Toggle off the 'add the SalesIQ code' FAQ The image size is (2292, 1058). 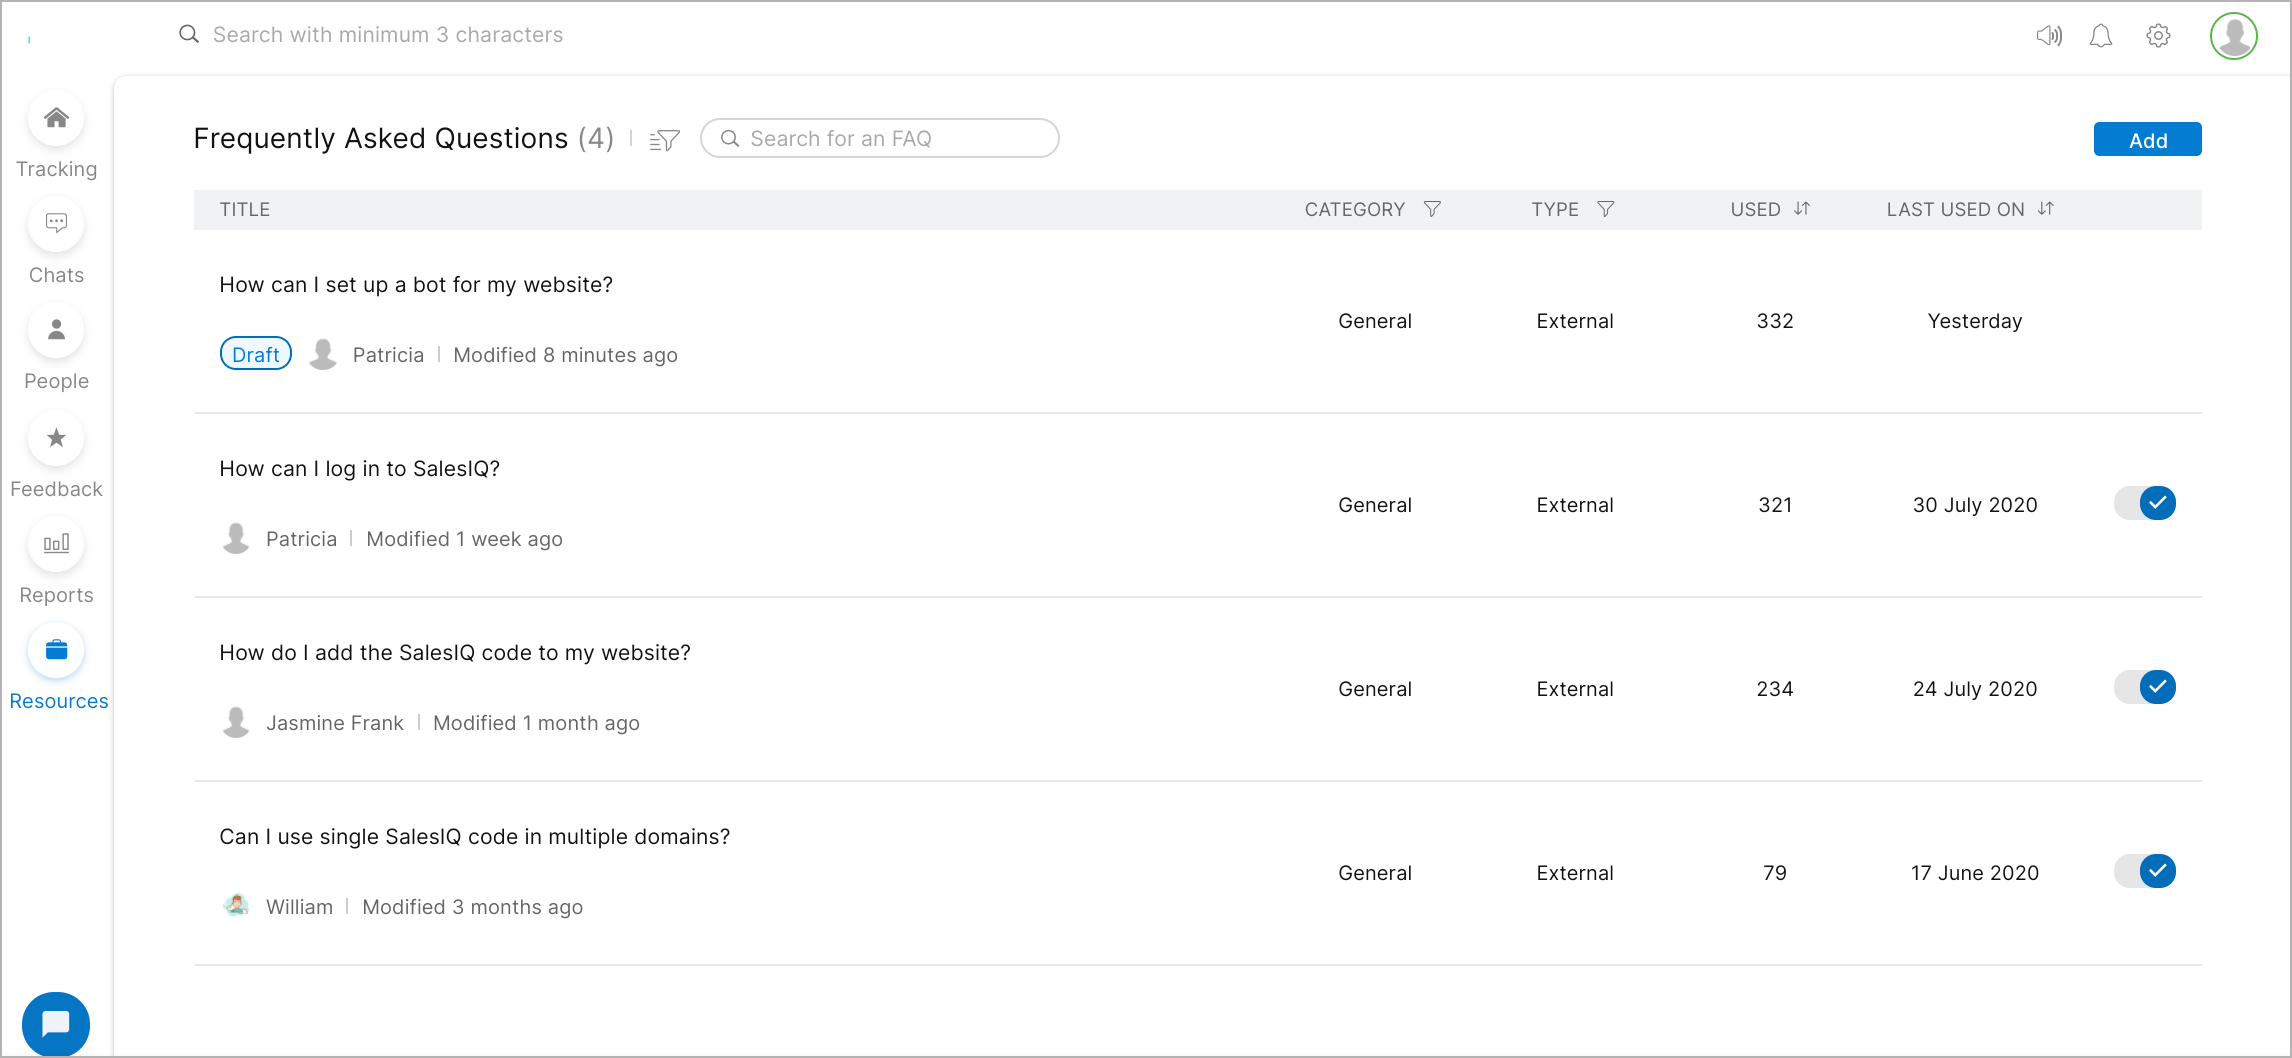click(2145, 687)
